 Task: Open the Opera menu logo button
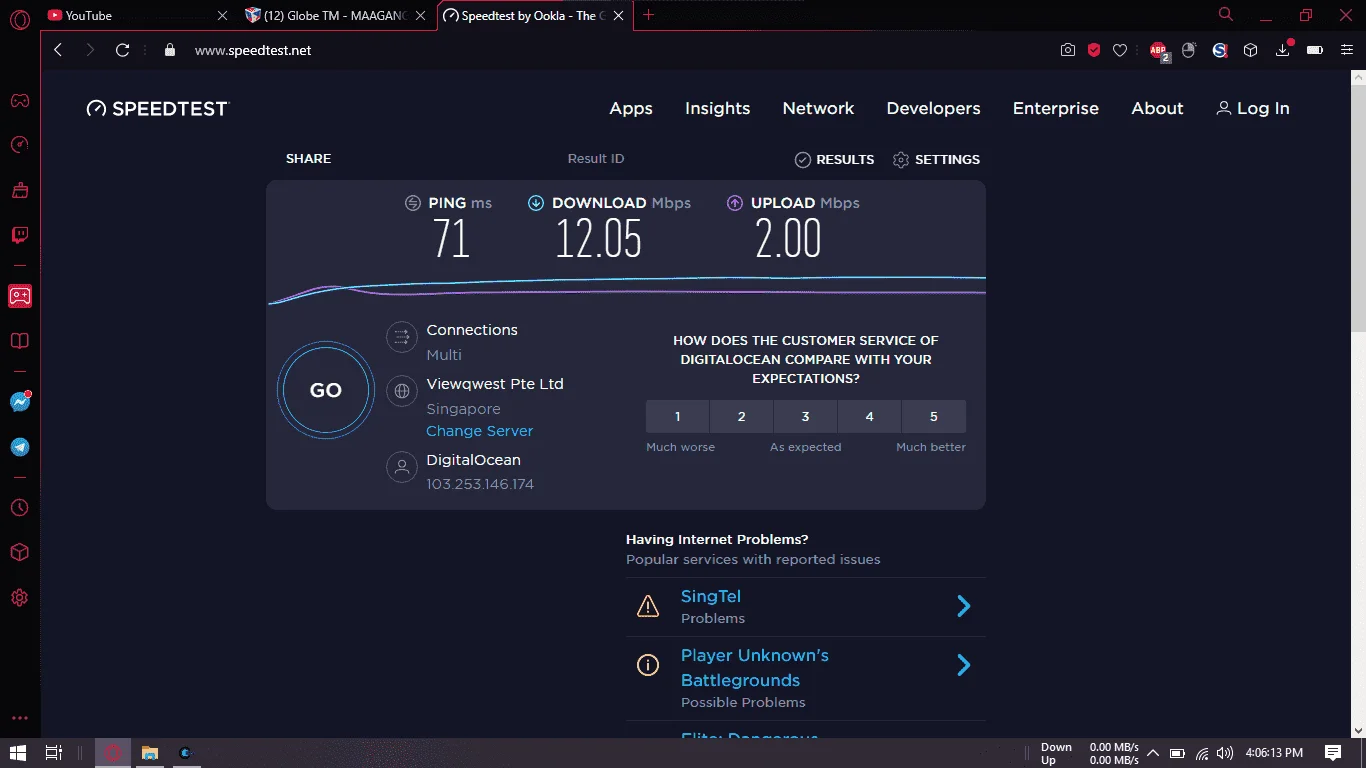19,19
